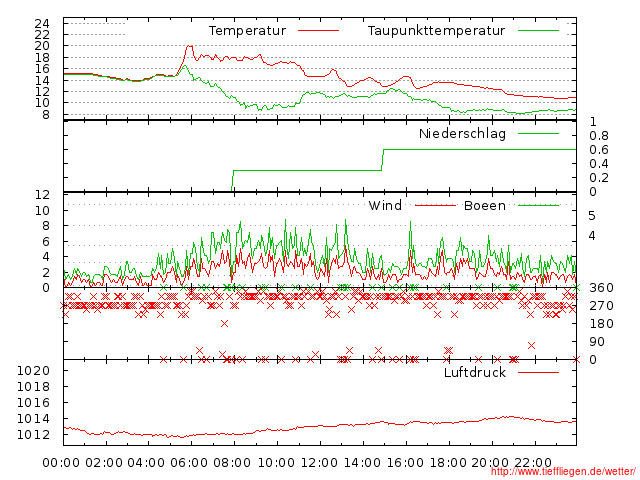Click the 20:00 time axis label

(491, 463)
